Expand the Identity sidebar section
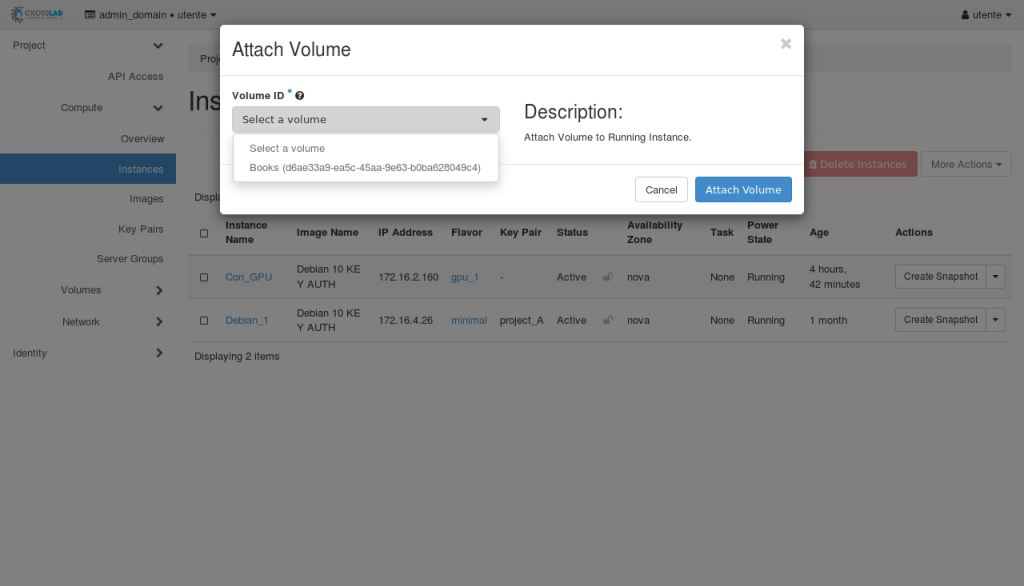Image resolution: width=1024 pixels, height=586 pixels. tap(158, 353)
